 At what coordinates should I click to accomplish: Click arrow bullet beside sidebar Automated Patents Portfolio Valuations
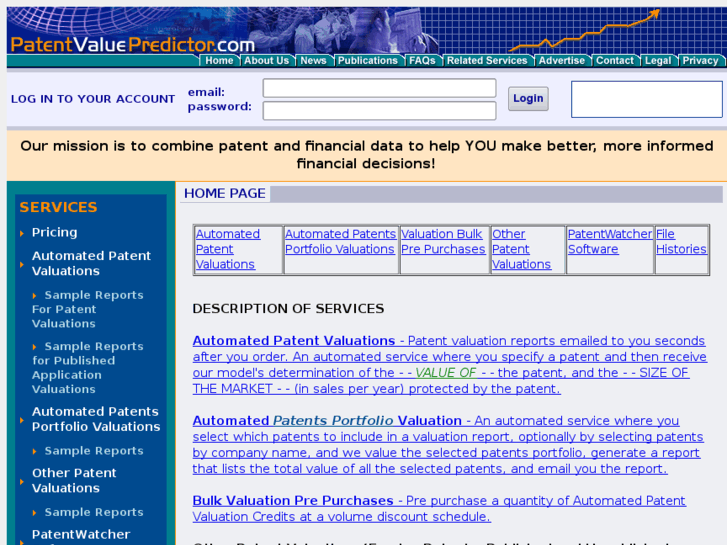pos(22,420)
